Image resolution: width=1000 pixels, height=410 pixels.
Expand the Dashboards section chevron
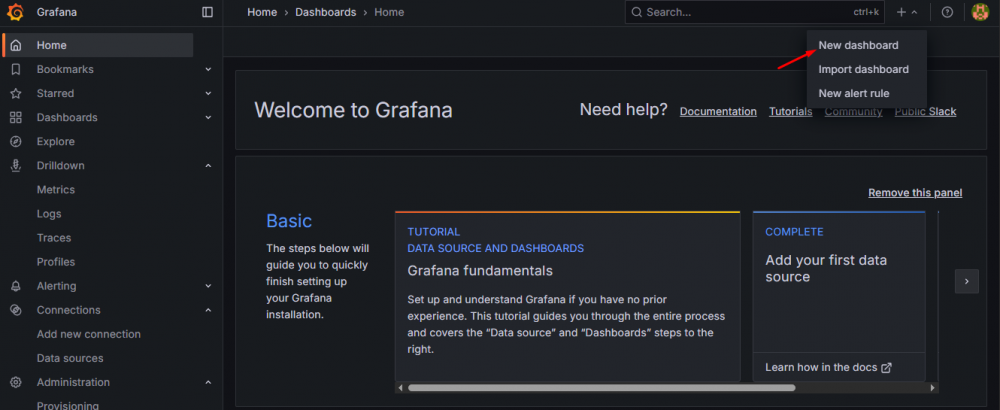tap(208, 117)
